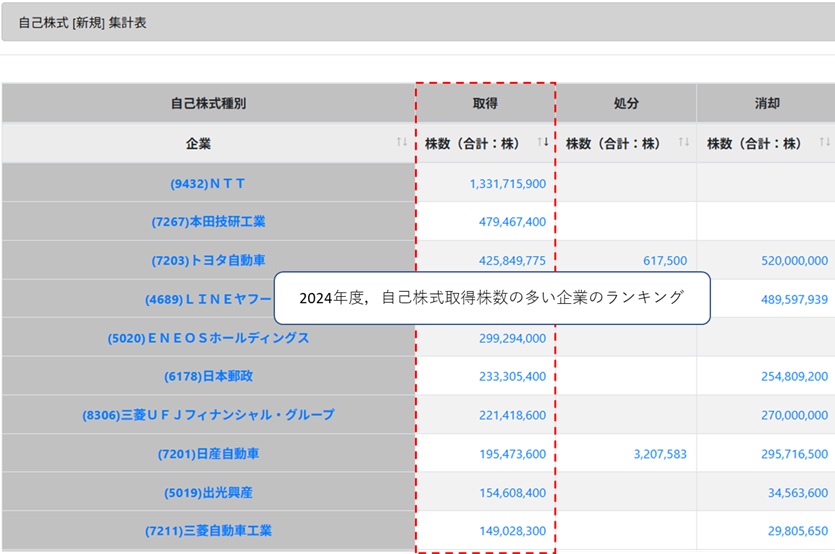This screenshot has width=835, height=554.
Task: Click the 自己株式種別 header cell
Action: coord(208,103)
